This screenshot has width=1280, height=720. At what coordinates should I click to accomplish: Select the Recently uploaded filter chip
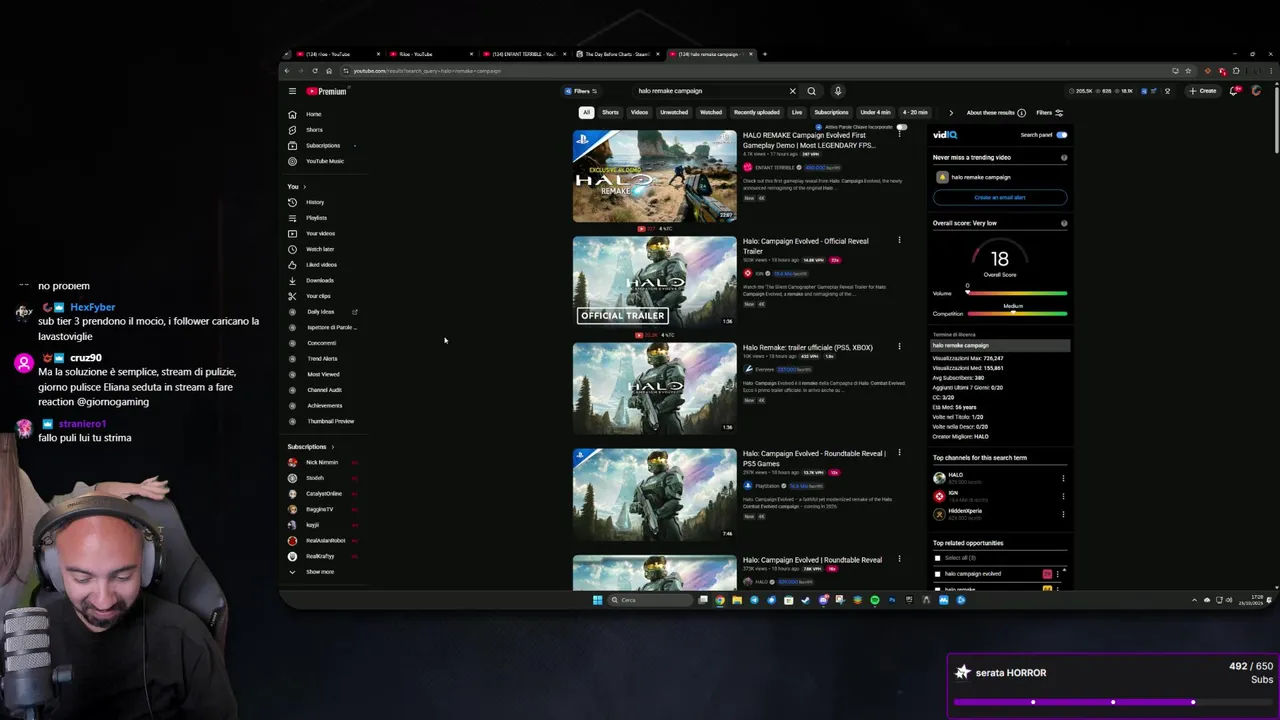click(x=757, y=113)
